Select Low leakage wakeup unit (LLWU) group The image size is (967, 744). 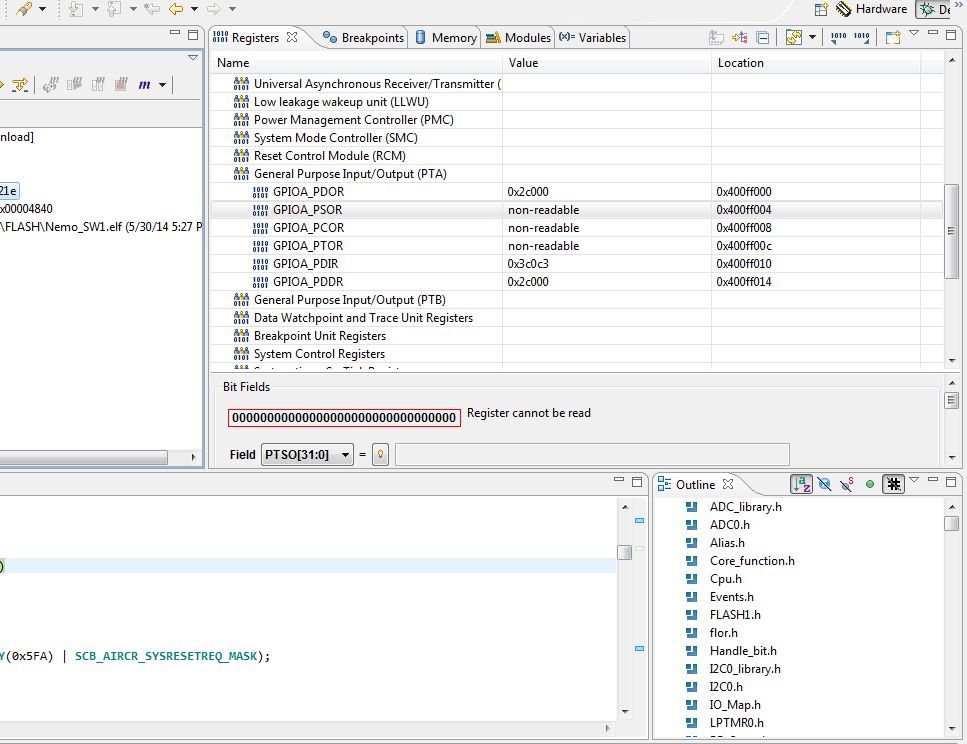point(331,102)
